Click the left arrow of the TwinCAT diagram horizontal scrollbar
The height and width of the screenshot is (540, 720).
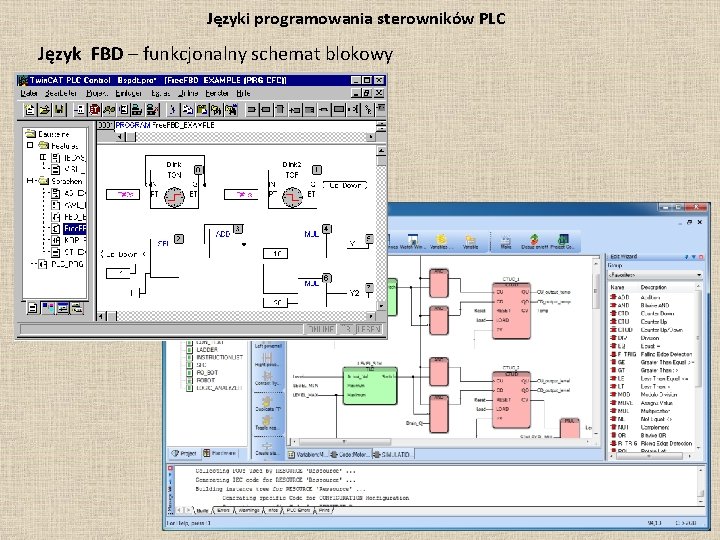click(x=102, y=316)
